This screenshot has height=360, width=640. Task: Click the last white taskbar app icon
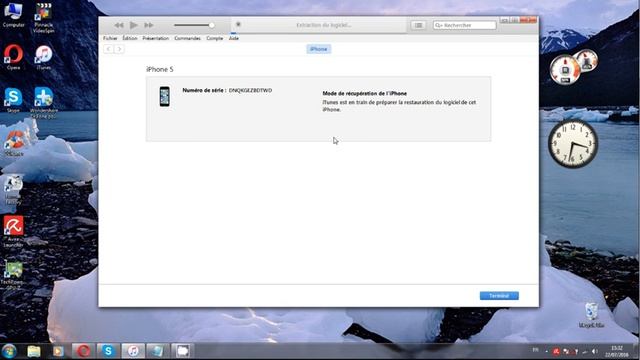[182, 351]
